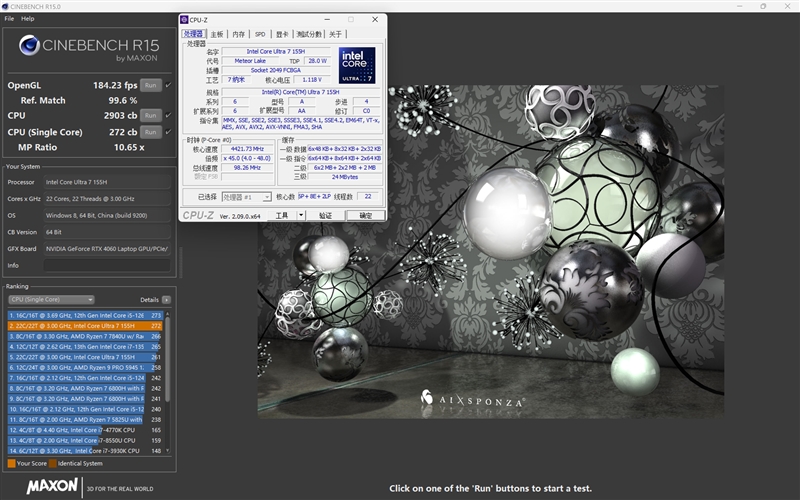The width and height of the screenshot is (800, 500).
Task: Switch to the 测试分数 tab in CPU-Z
Action: [x=309, y=34]
